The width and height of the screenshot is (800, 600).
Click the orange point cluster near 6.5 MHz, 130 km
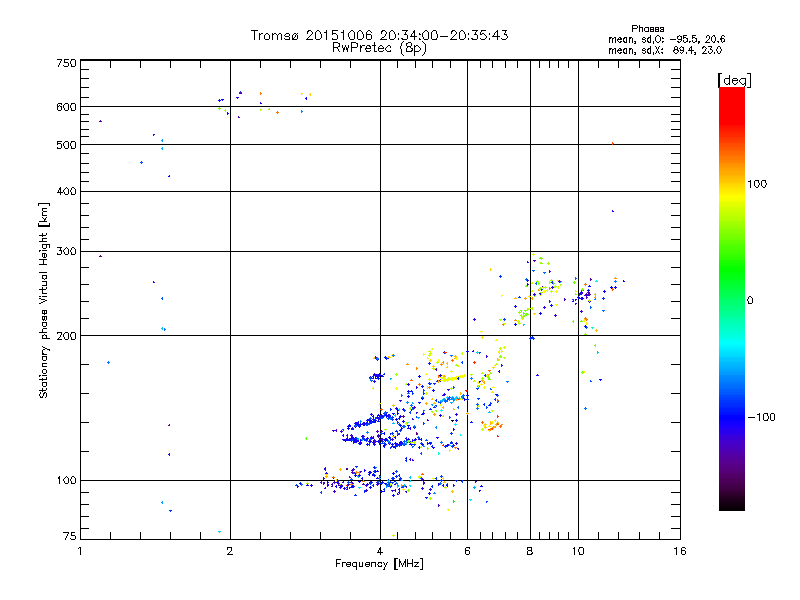[492, 426]
